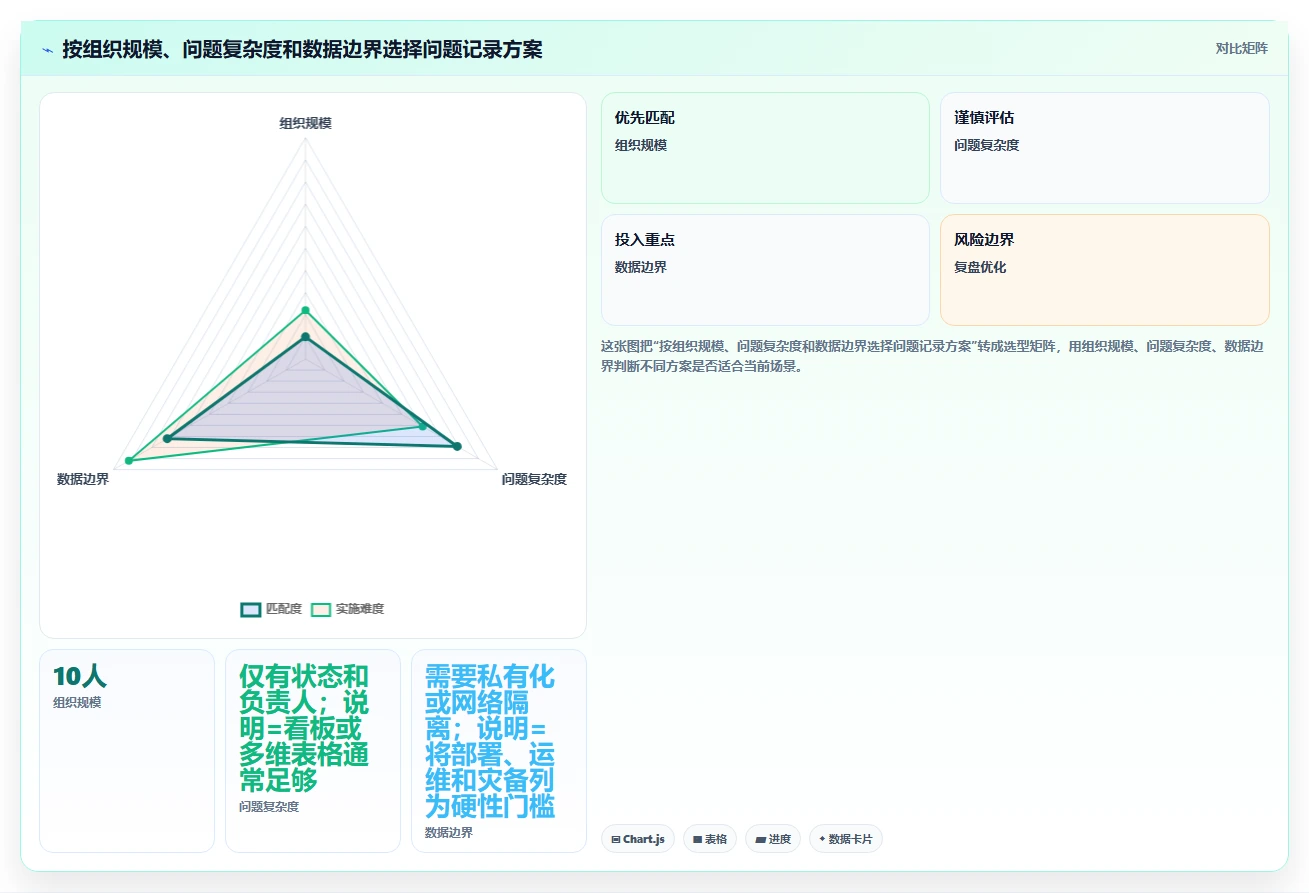Click the 需要私有化或网络隔离 stat card
The image size is (1309, 893).
[499, 751]
